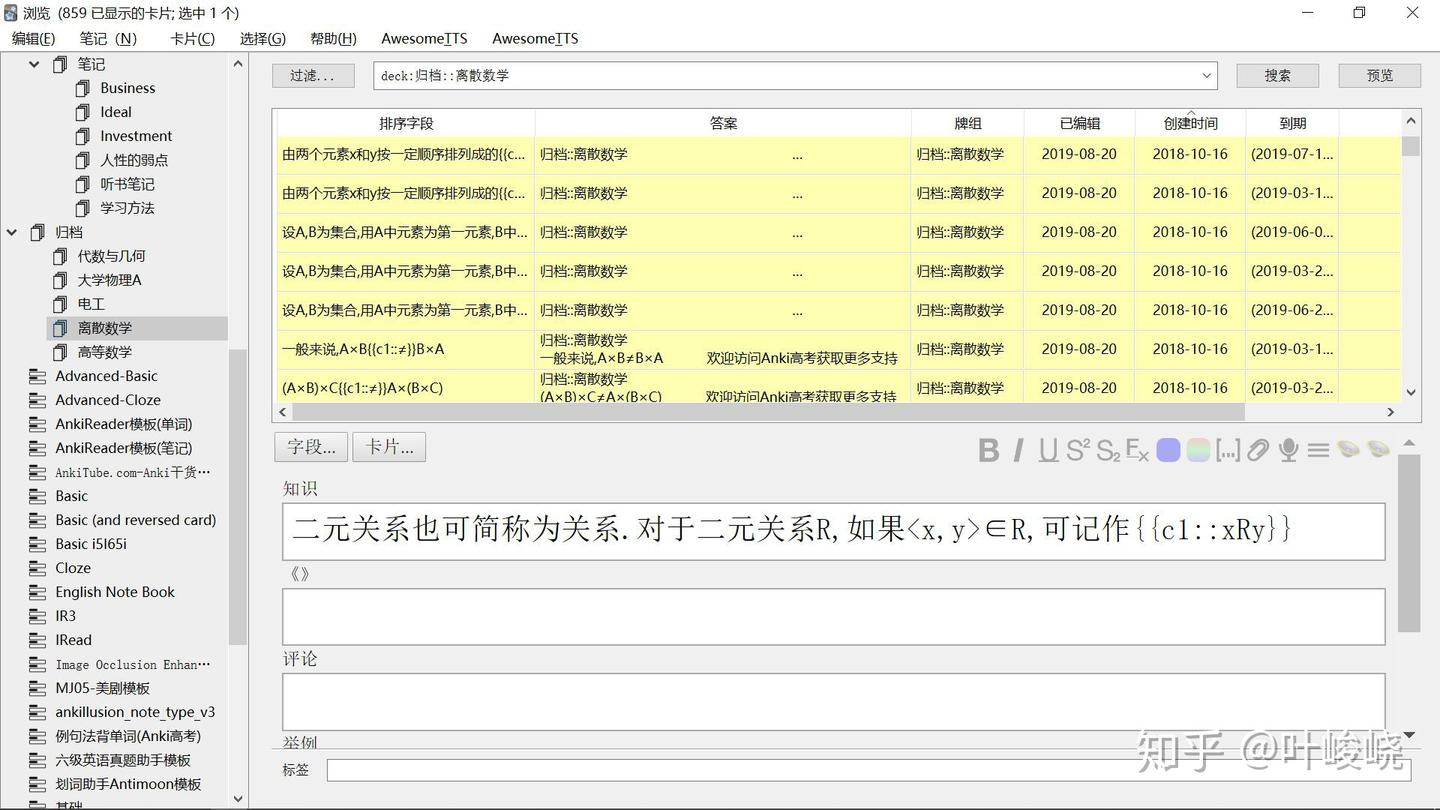Apply superscript formatting
This screenshot has height=810, width=1440.
(1077, 451)
